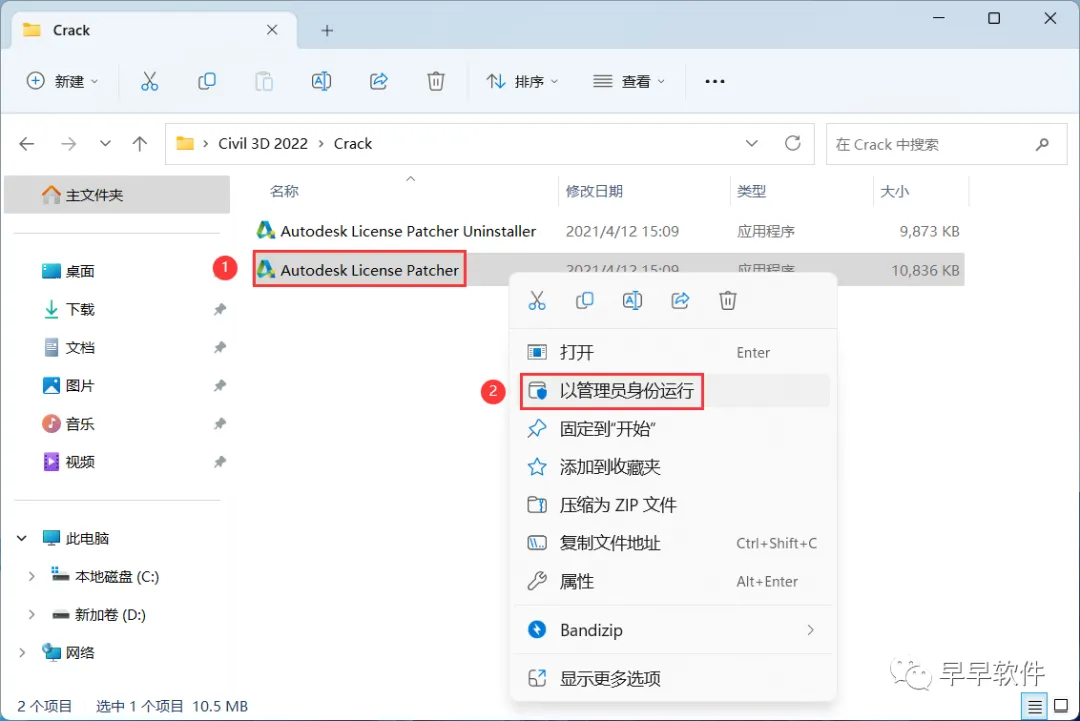Open the 新建 dropdown

[63, 81]
